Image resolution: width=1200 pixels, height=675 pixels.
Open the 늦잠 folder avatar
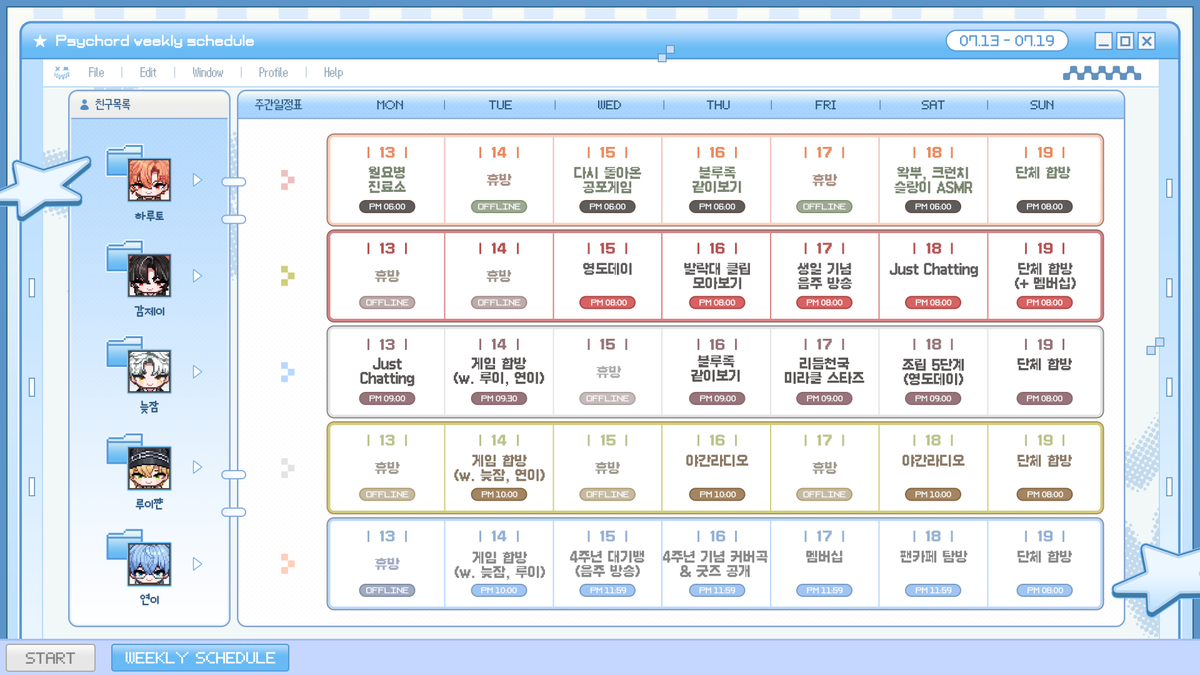pyautogui.click(x=149, y=372)
